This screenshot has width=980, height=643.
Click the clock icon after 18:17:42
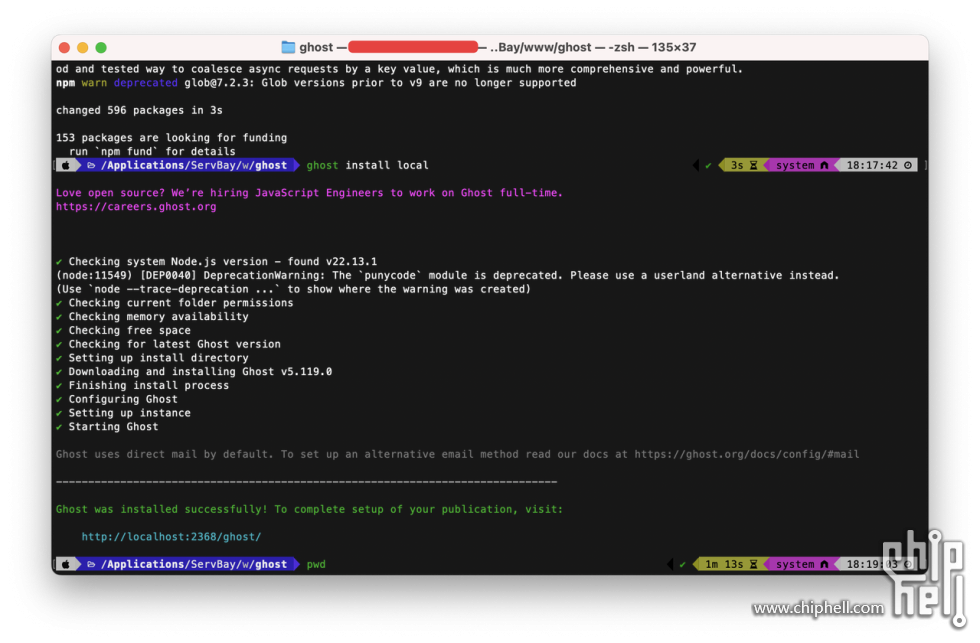pos(908,166)
